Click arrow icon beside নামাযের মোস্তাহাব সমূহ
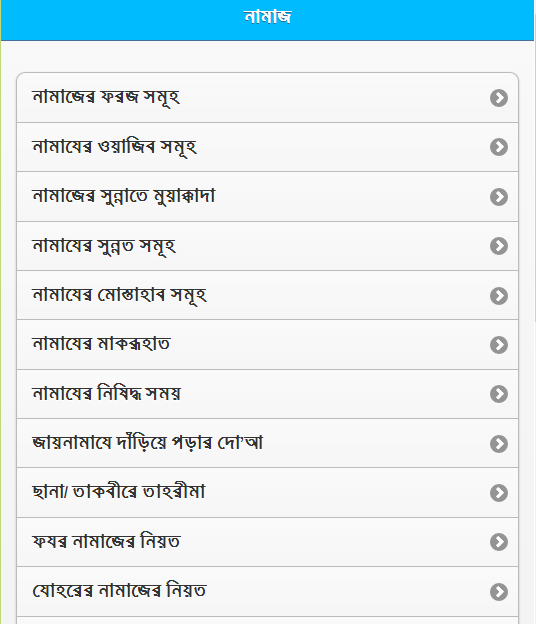536x624 pixels. pyautogui.click(x=499, y=296)
